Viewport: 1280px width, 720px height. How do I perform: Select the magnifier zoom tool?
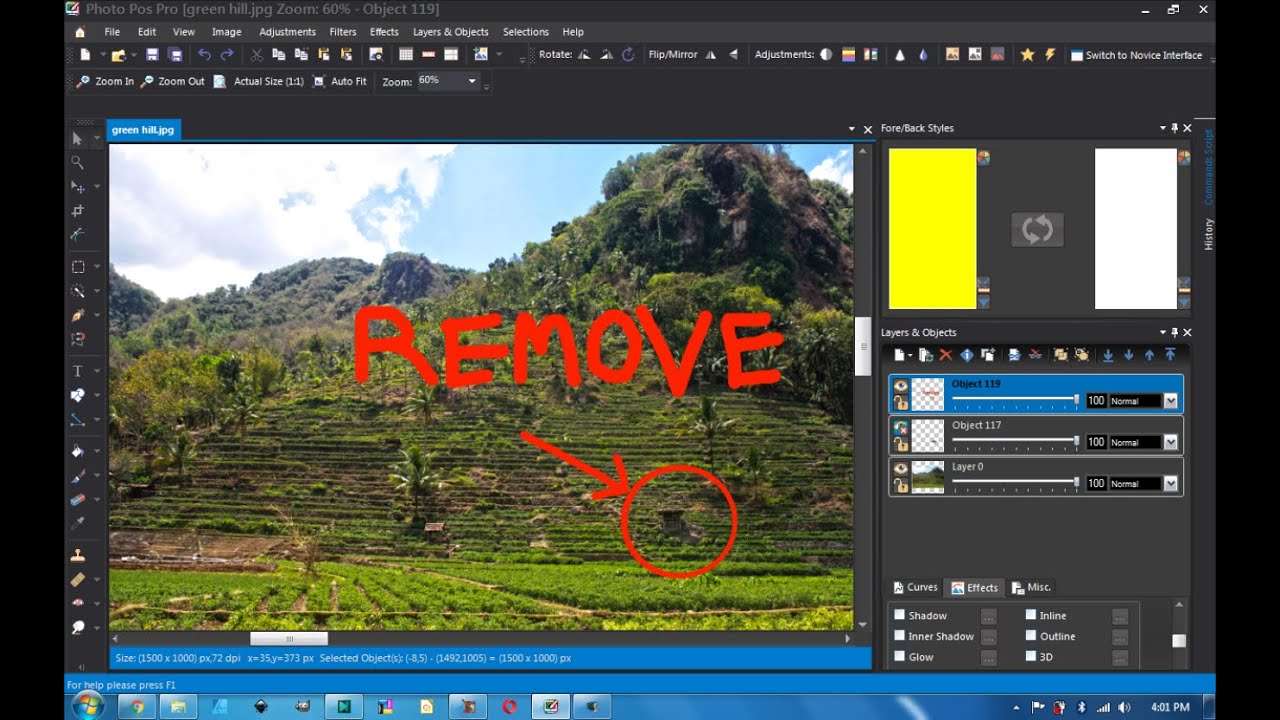(x=77, y=162)
